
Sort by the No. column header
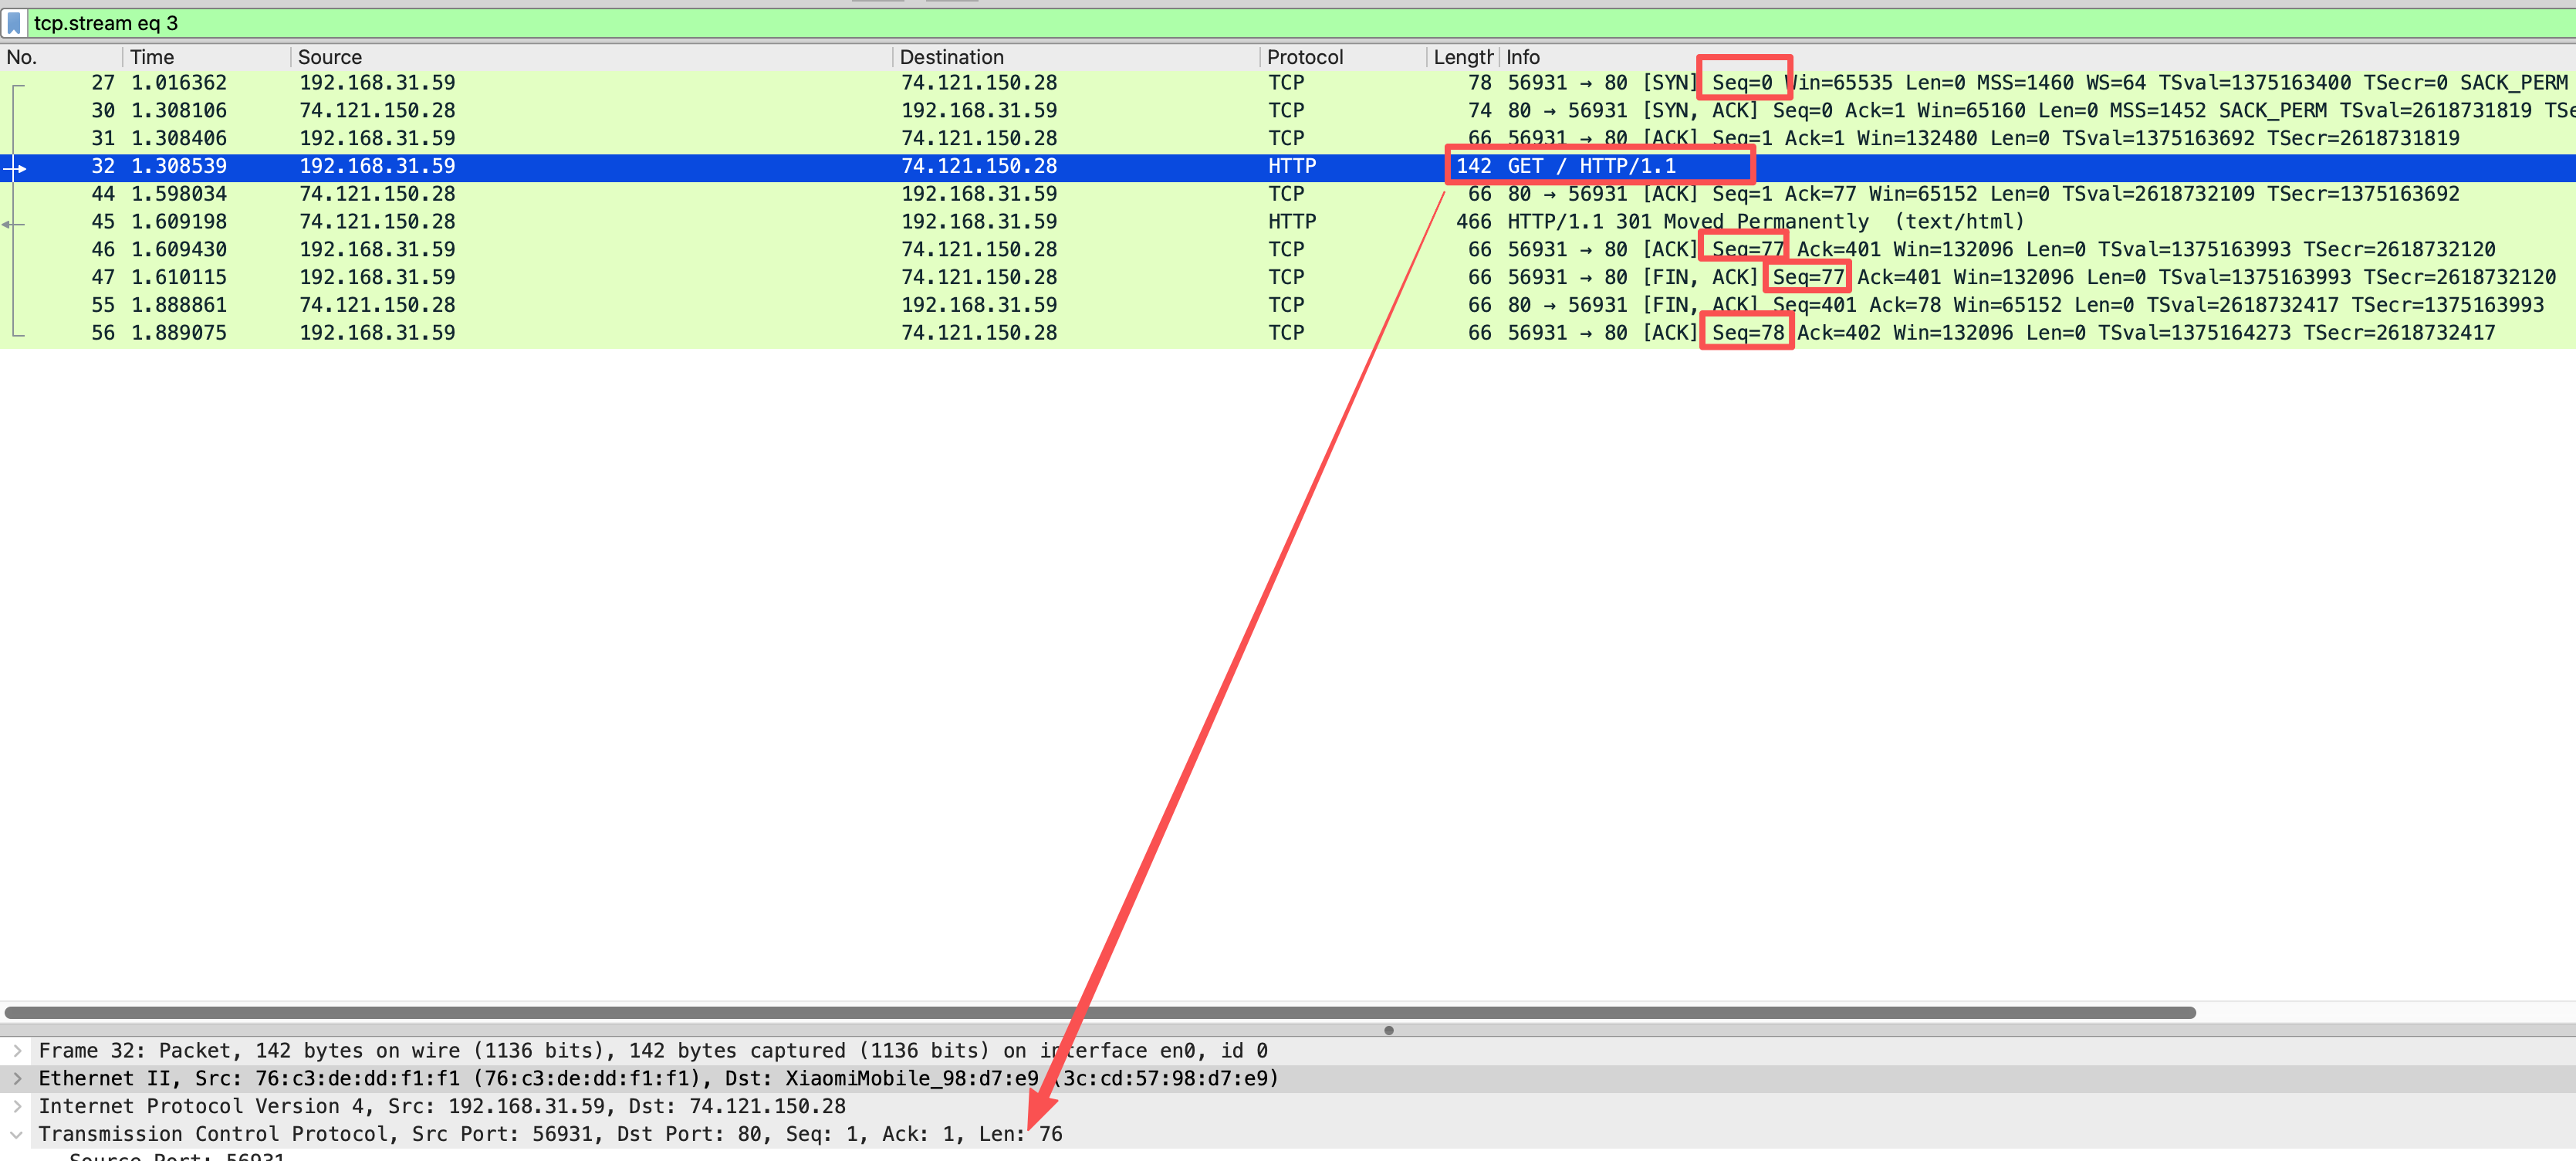[x=22, y=57]
